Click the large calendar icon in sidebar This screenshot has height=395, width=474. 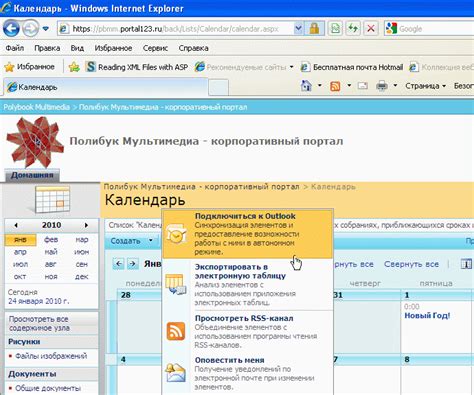click(52, 200)
